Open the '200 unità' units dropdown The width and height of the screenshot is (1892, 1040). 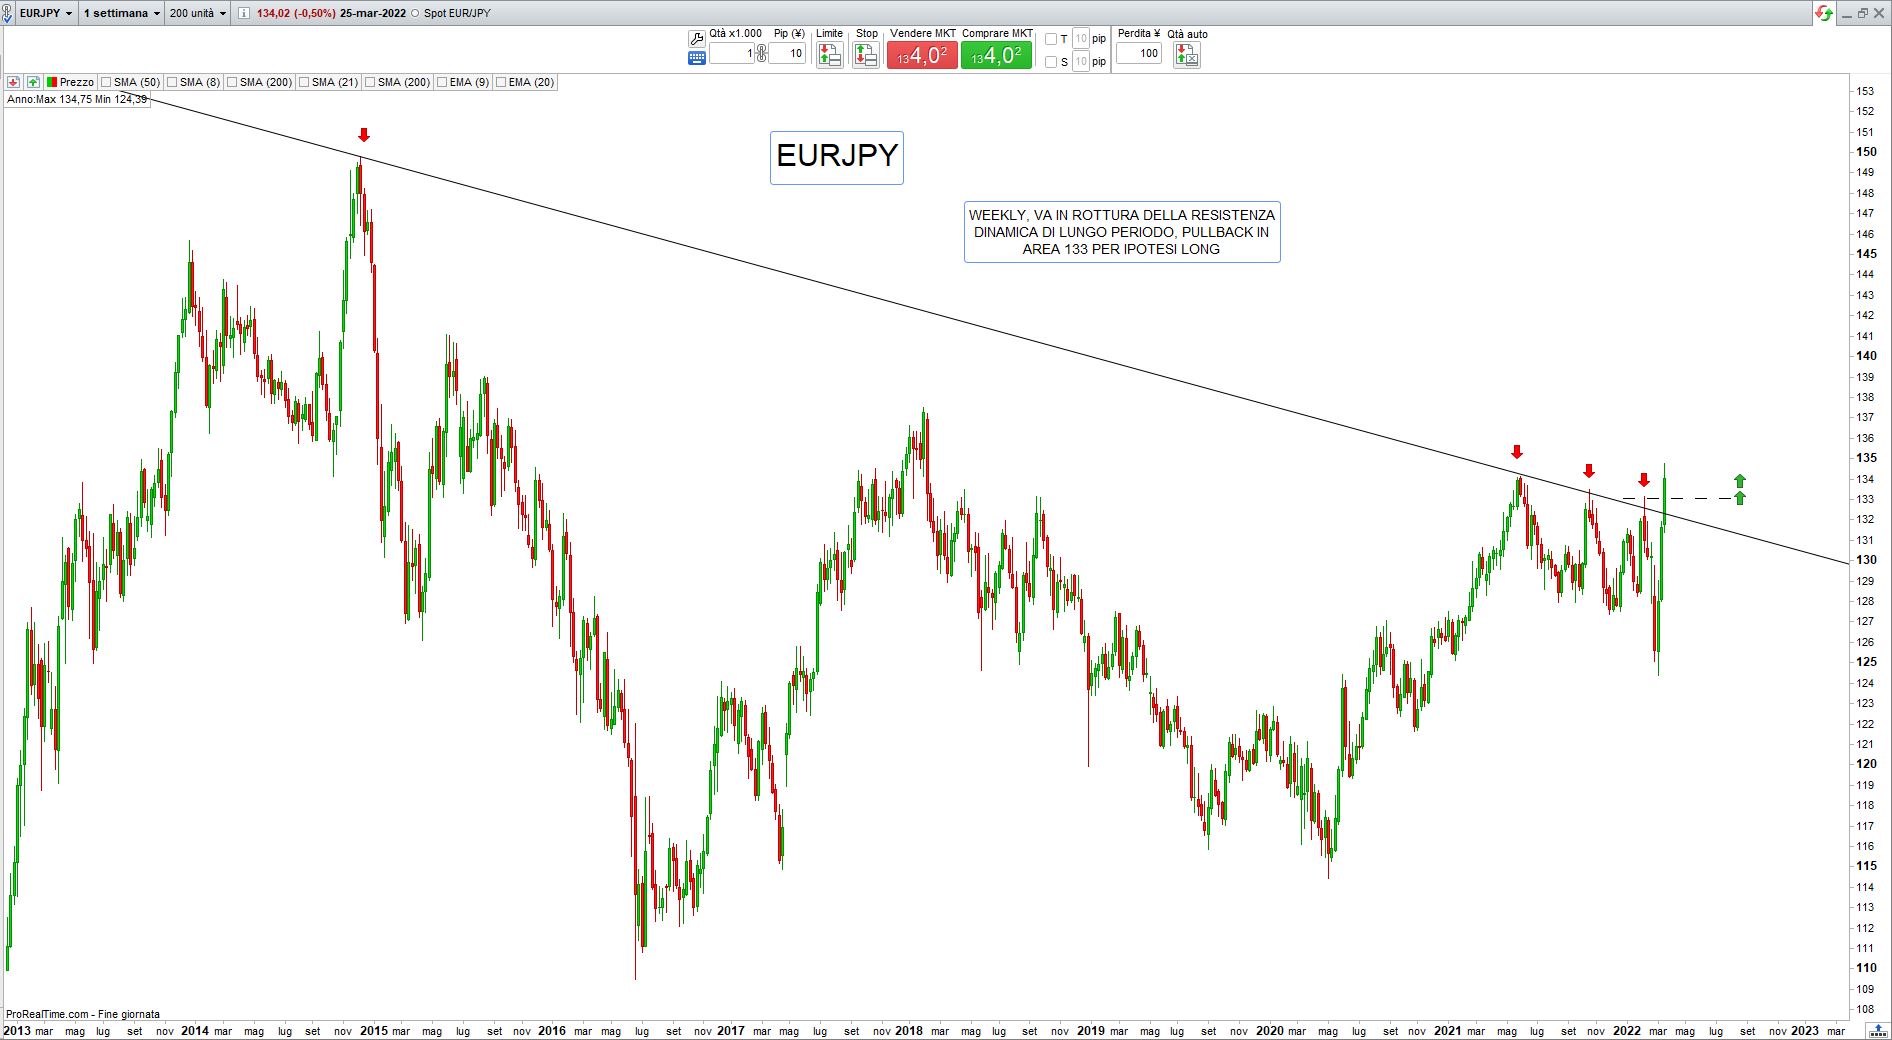[197, 13]
